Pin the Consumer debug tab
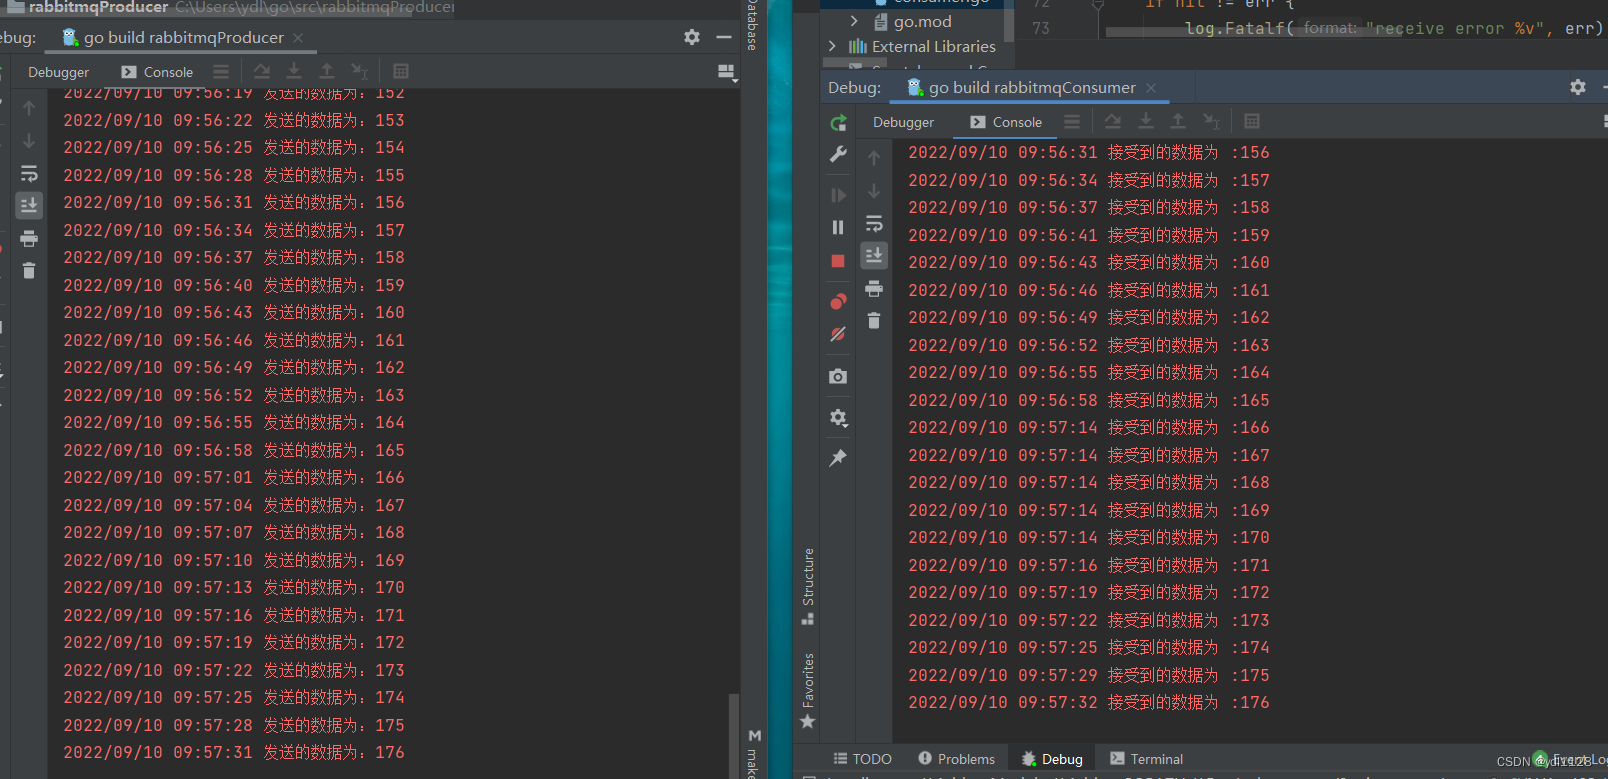 tap(838, 458)
